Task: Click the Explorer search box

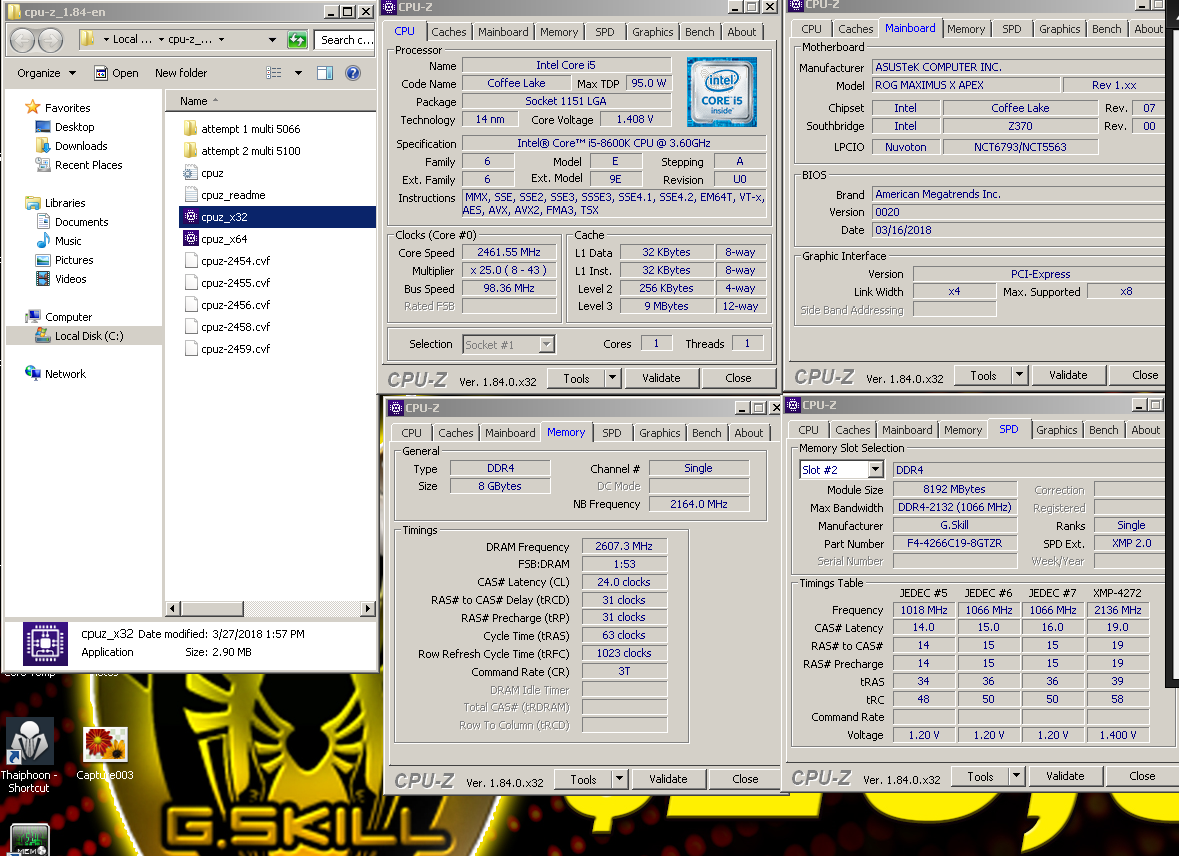Action: [344, 40]
